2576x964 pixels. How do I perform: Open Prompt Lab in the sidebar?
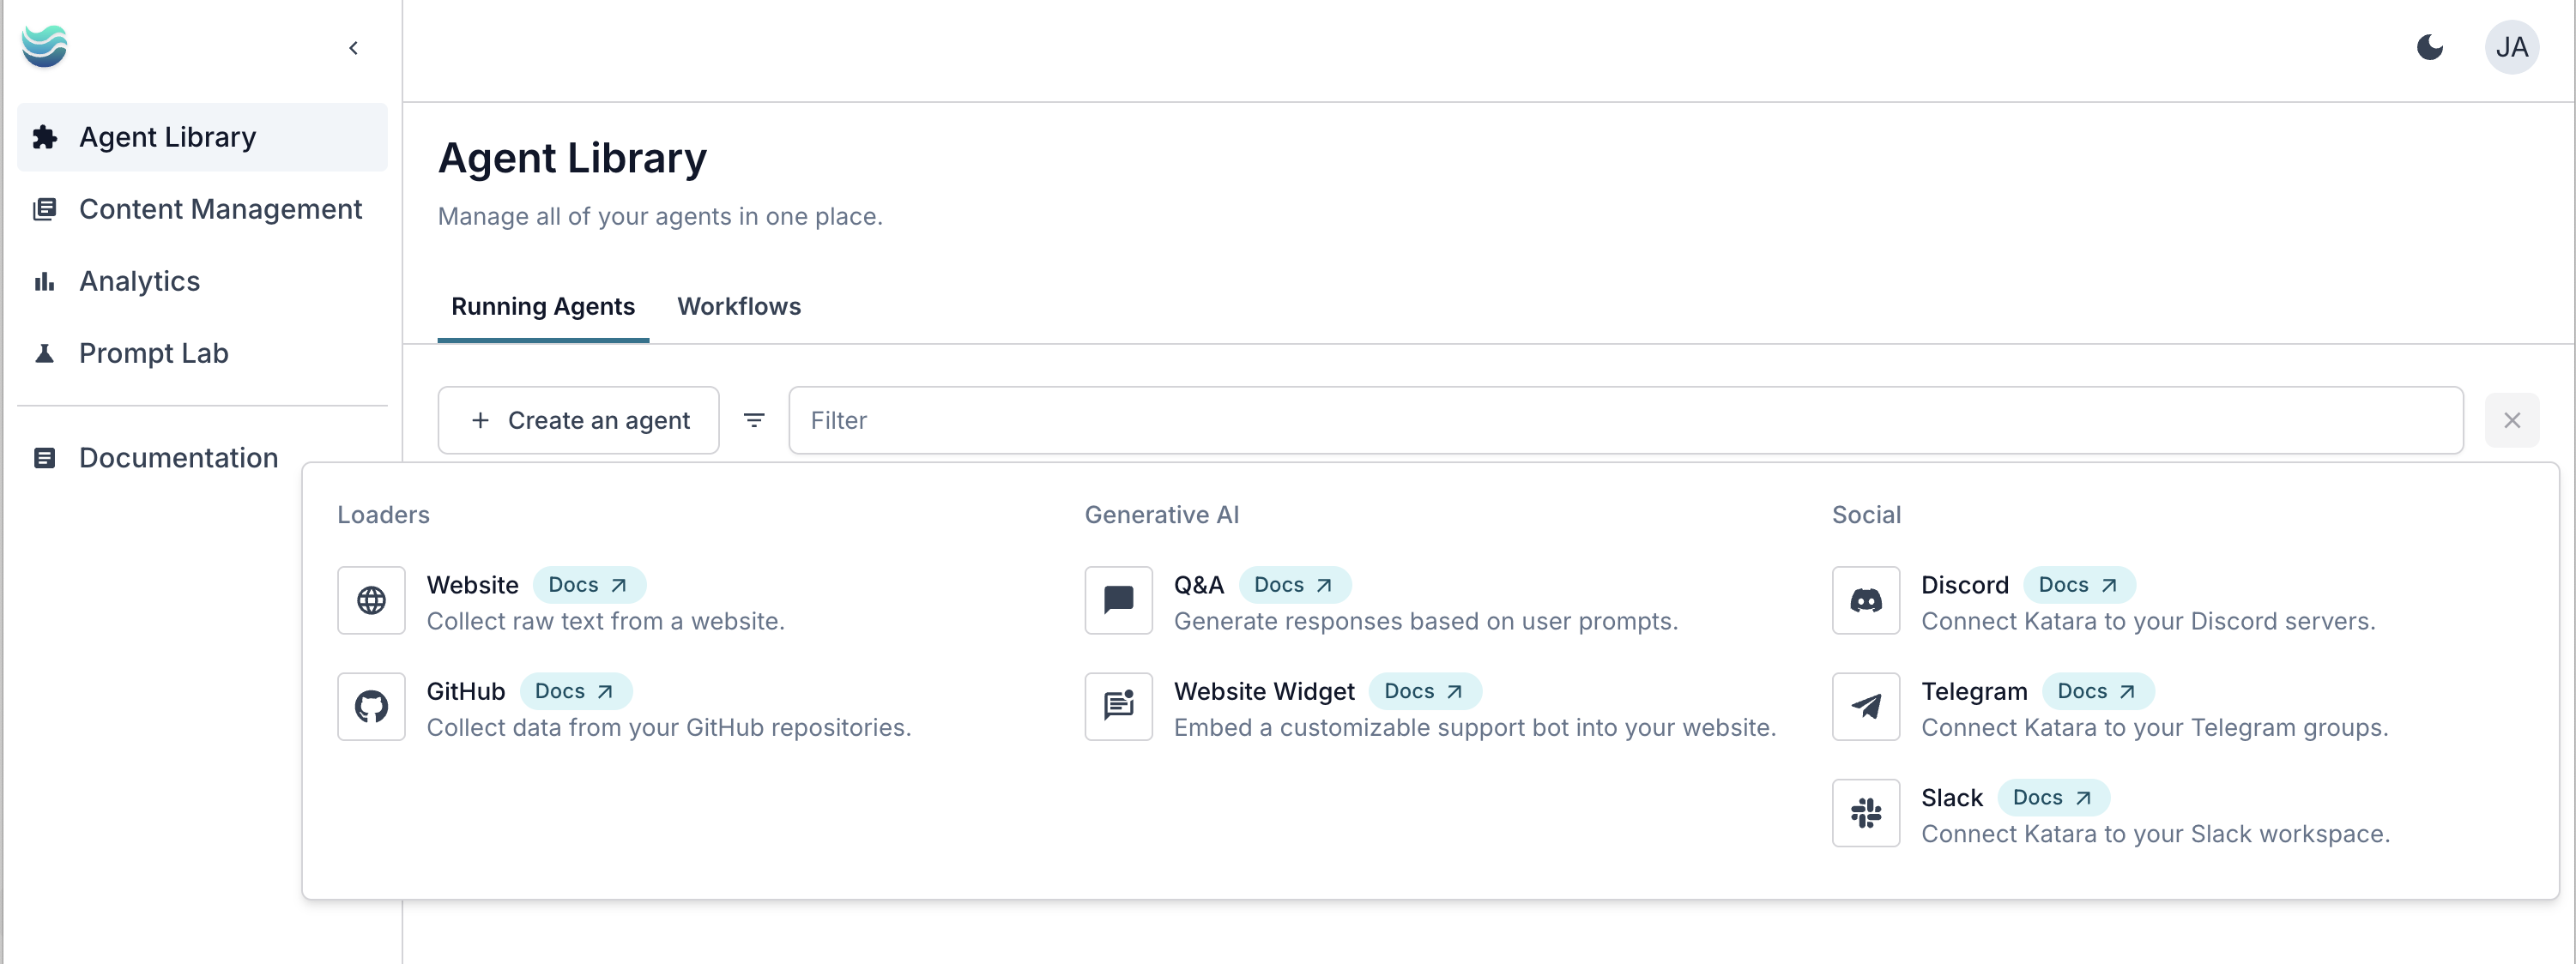point(202,353)
